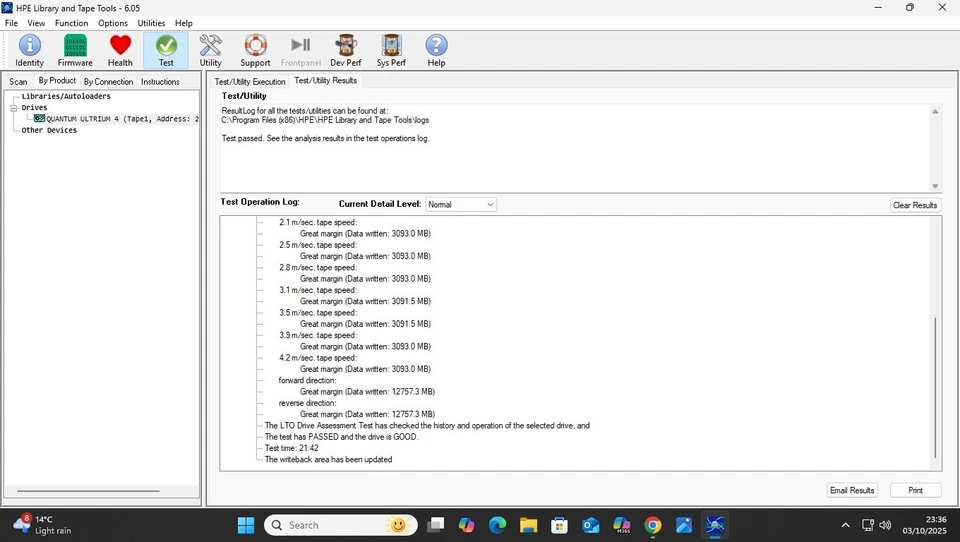Open the Health heart icon
The width and height of the screenshot is (960, 542).
(120, 50)
